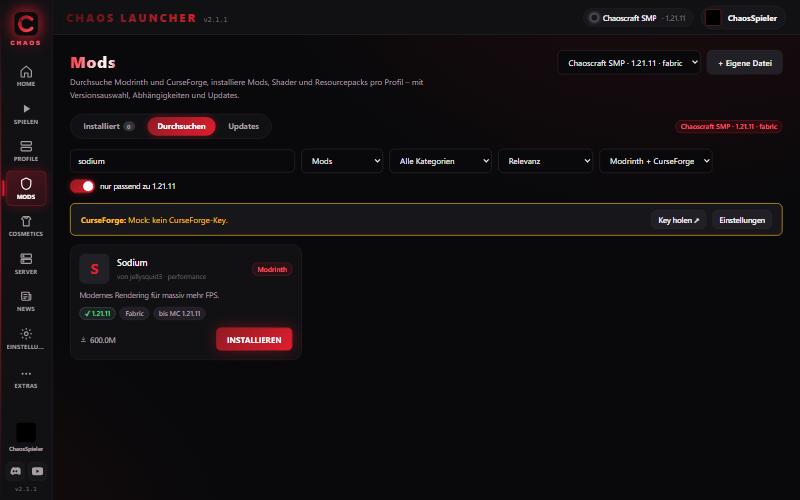
Task: Install the Sodium mod
Action: (254, 339)
